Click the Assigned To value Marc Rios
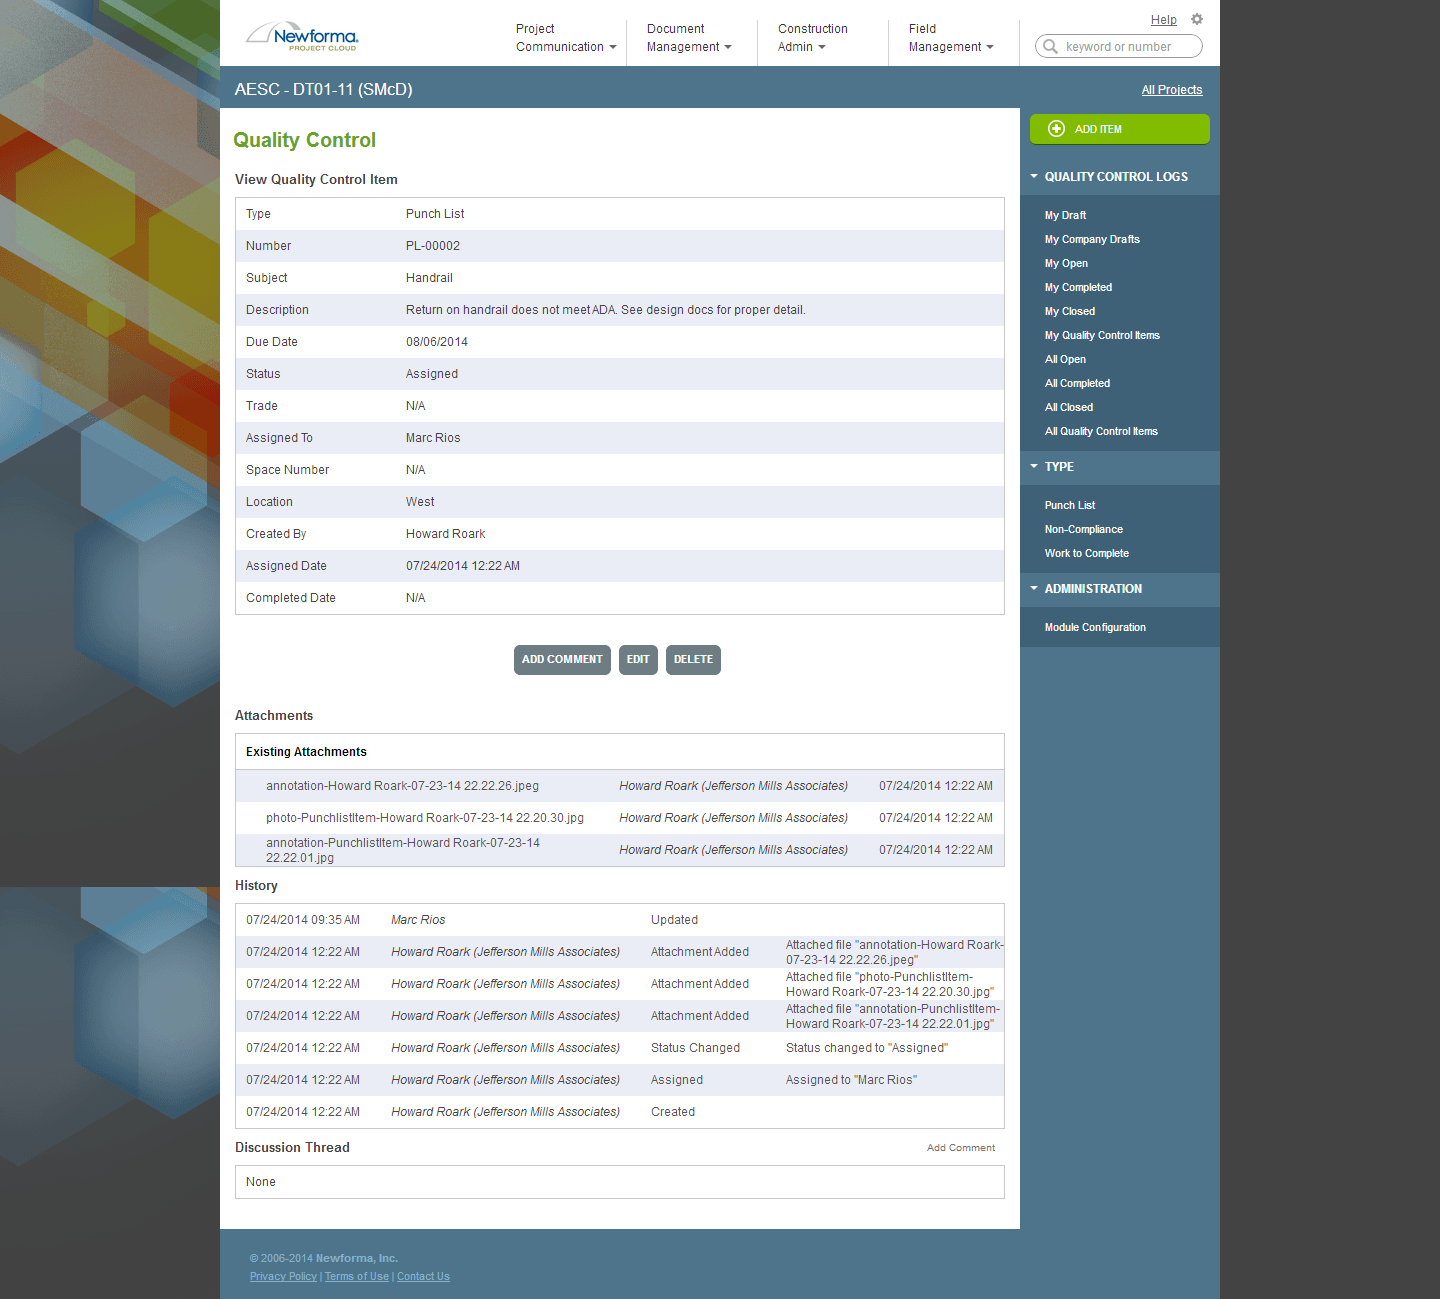This screenshot has width=1440, height=1299. click(x=433, y=438)
